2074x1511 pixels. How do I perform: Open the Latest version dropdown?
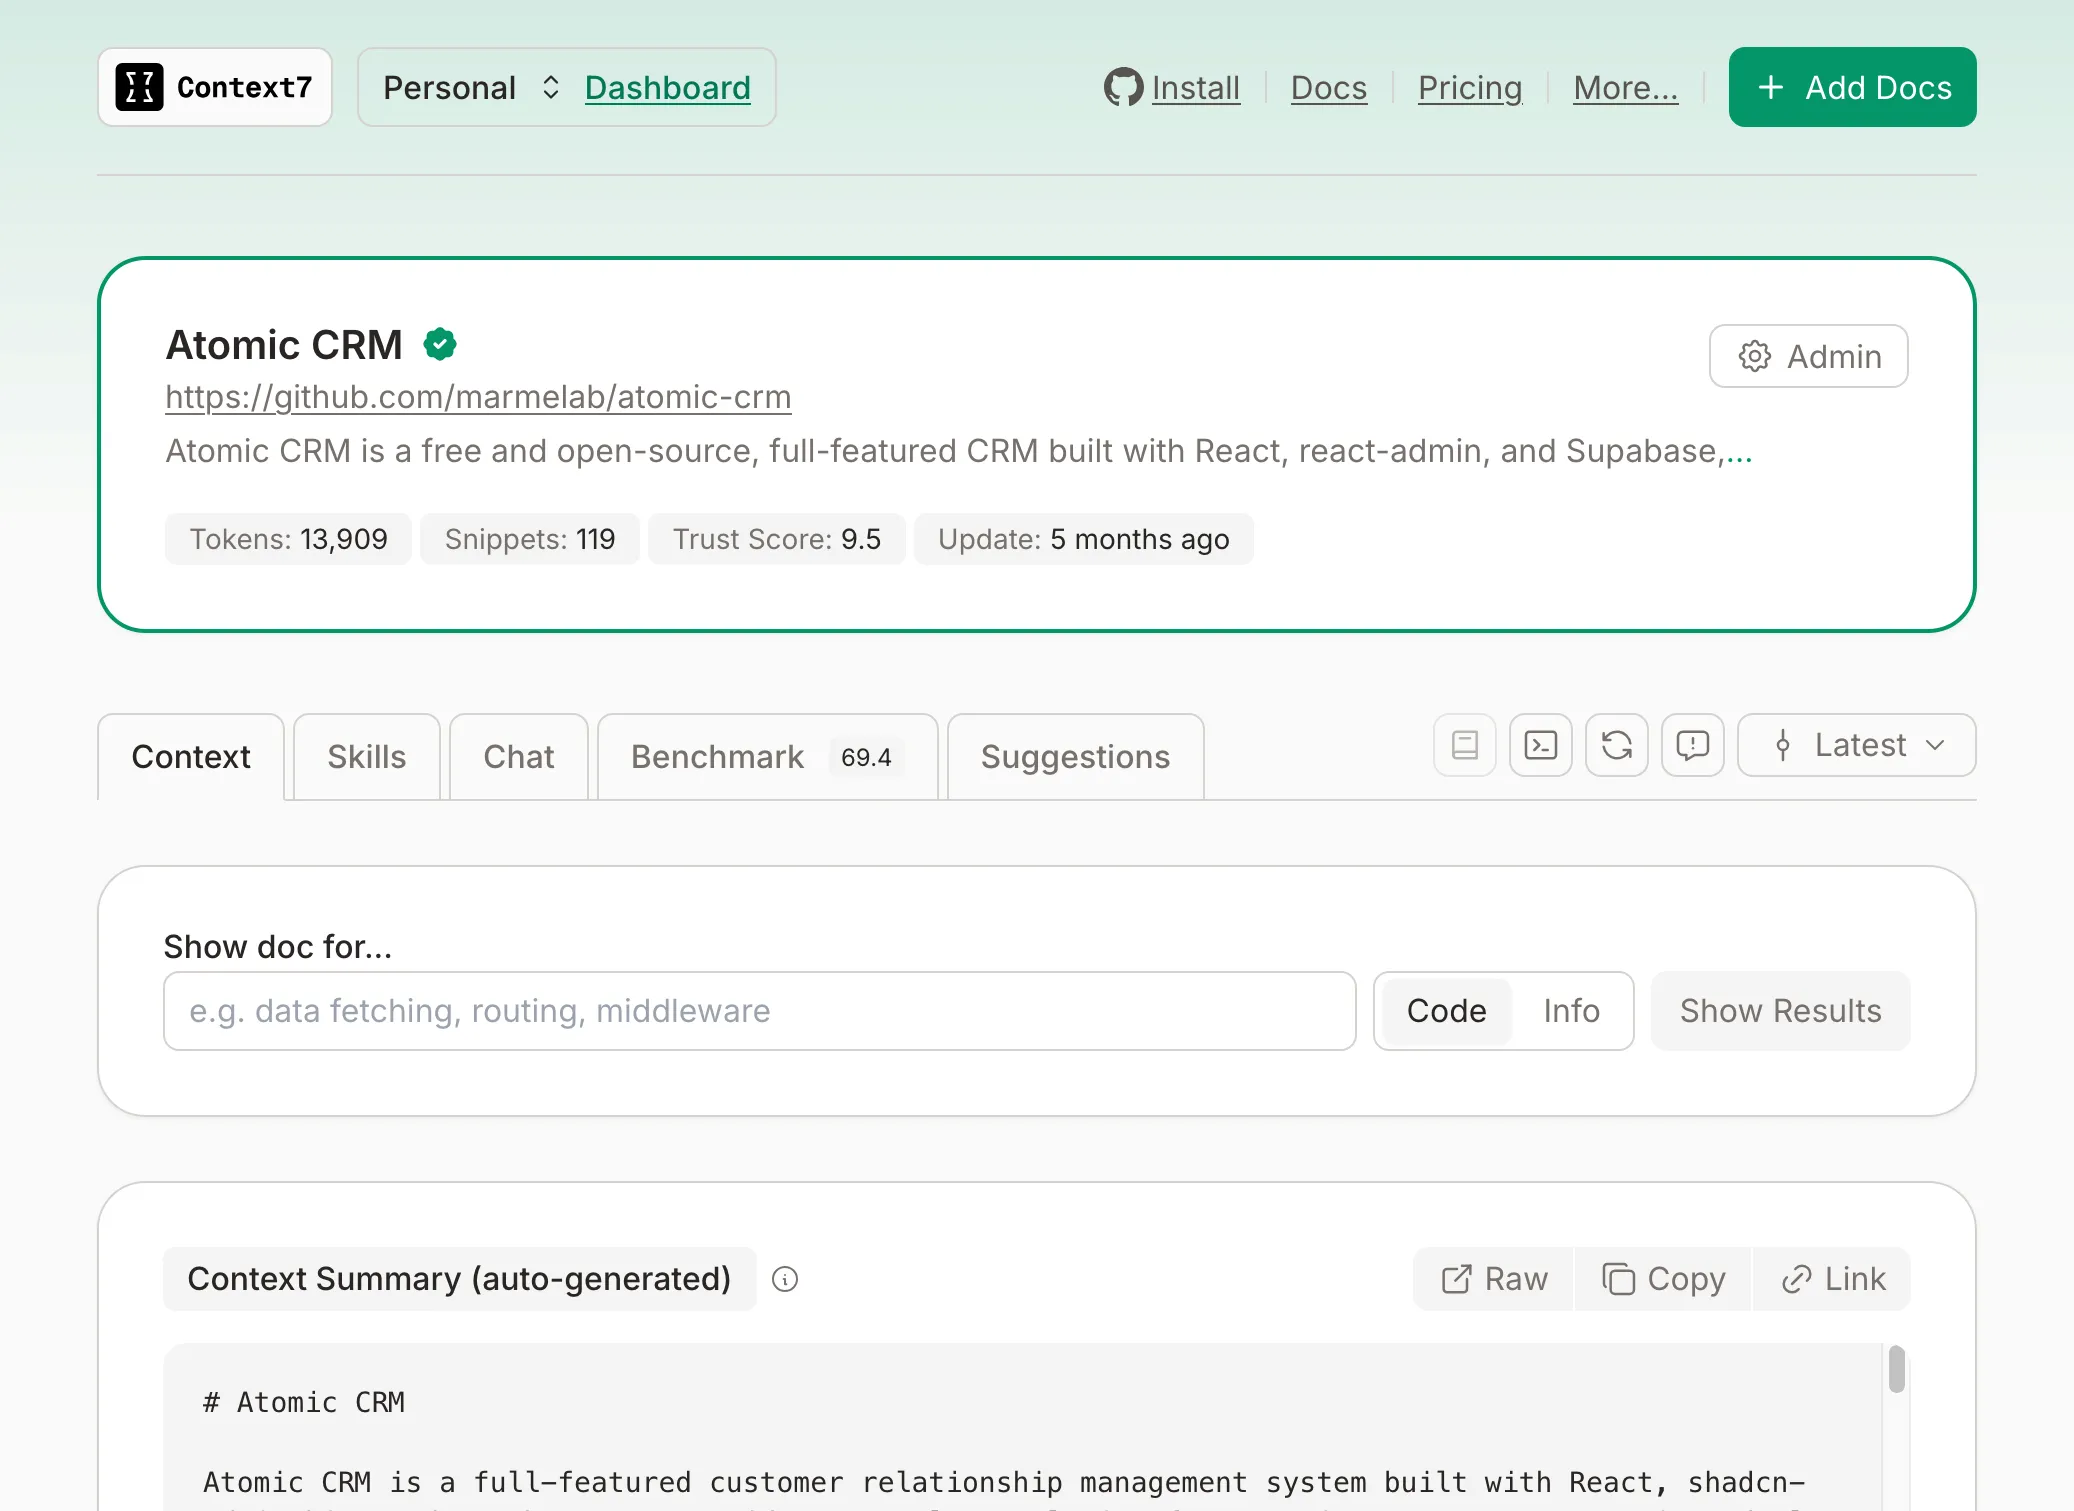(1856, 745)
